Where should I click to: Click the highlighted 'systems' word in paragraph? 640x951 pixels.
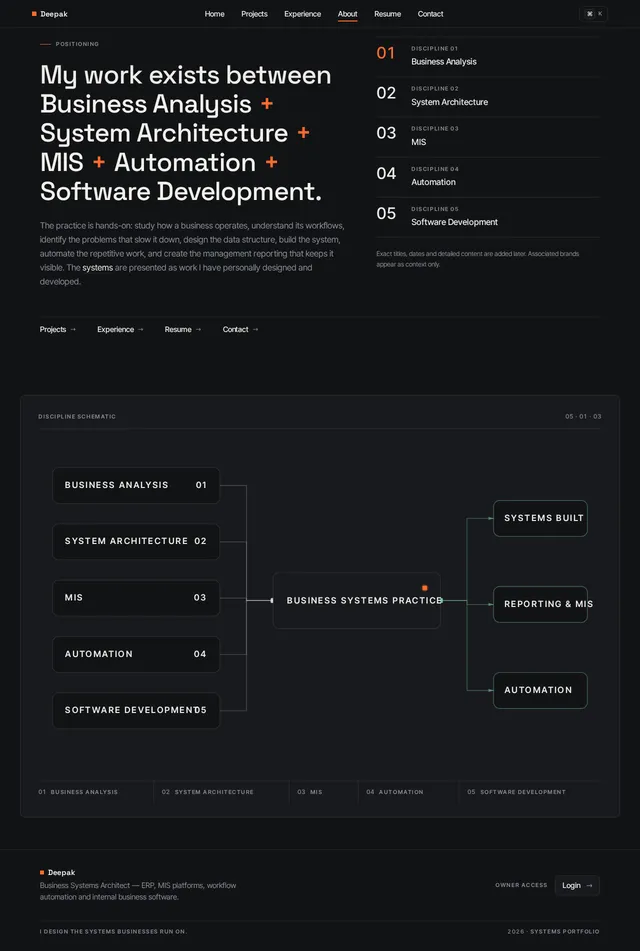pos(98,267)
